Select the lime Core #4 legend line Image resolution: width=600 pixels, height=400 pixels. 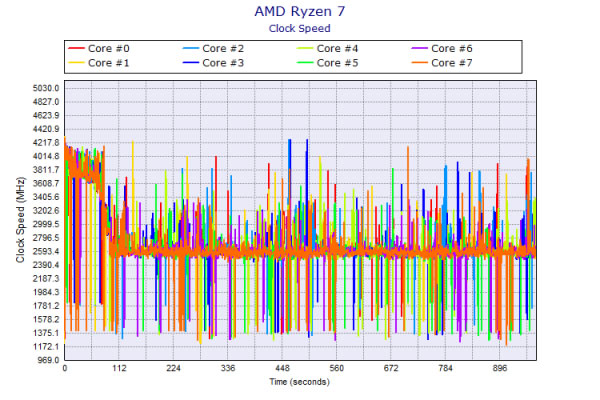tap(305, 49)
